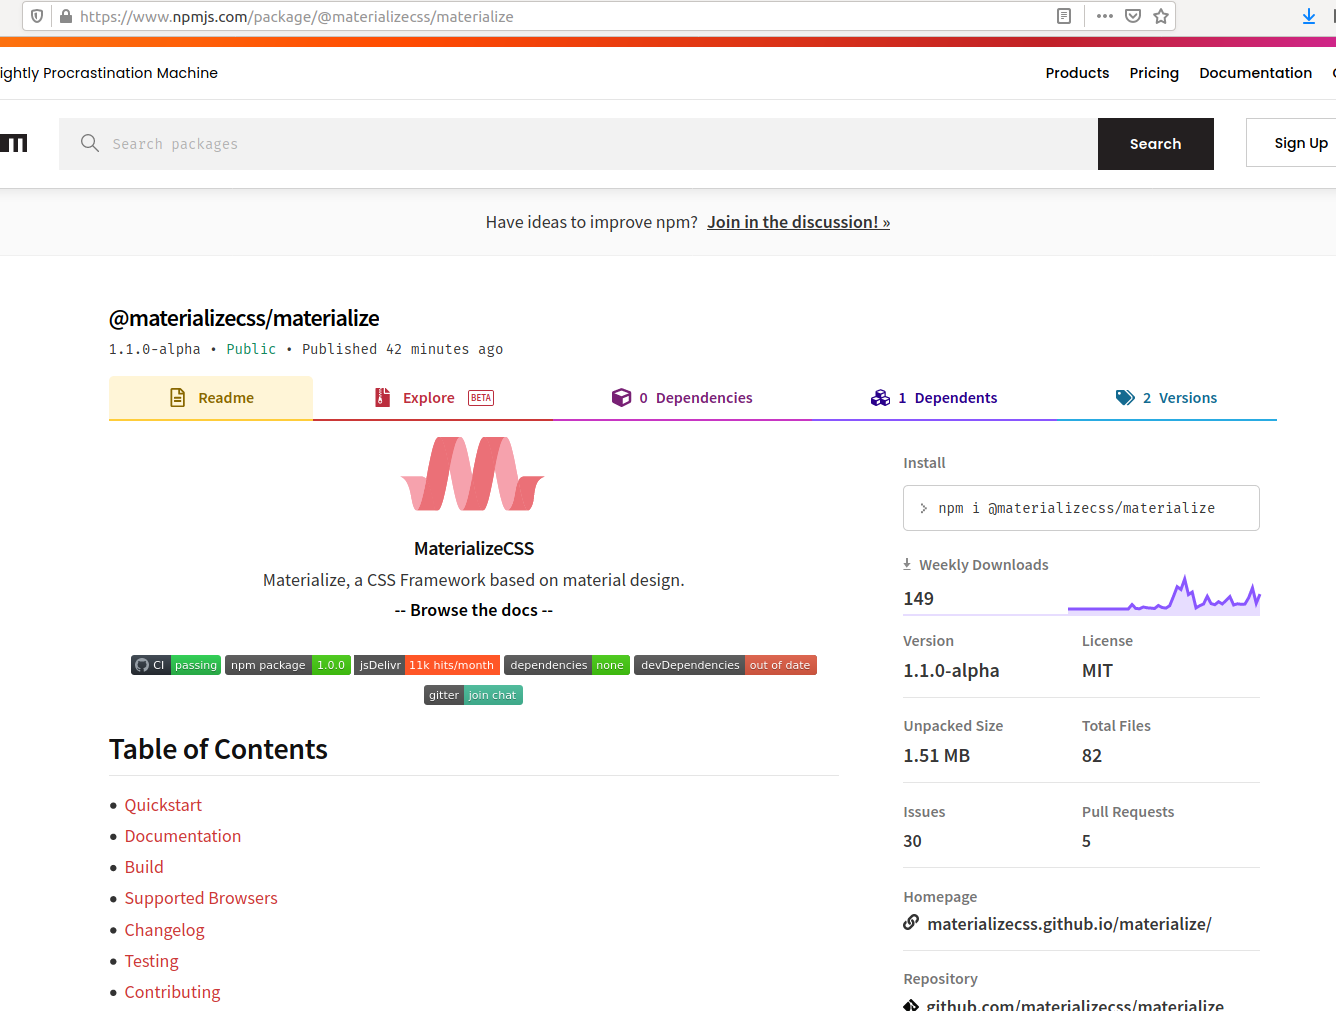Viewport: 1336px width, 1011px height.
Task: Click the npm package 1.0.0 badge
Action: point(288,665)
